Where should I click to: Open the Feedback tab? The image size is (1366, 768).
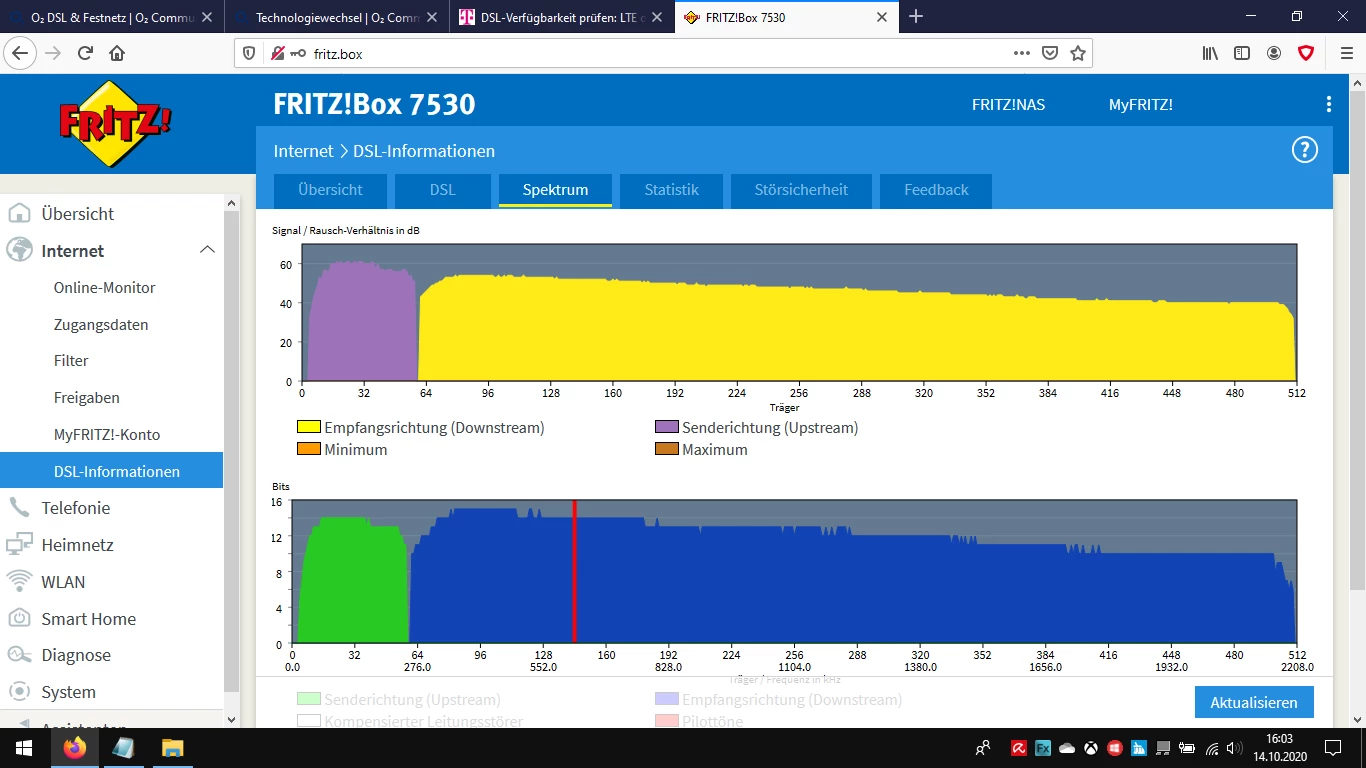(x=936, y=190)
